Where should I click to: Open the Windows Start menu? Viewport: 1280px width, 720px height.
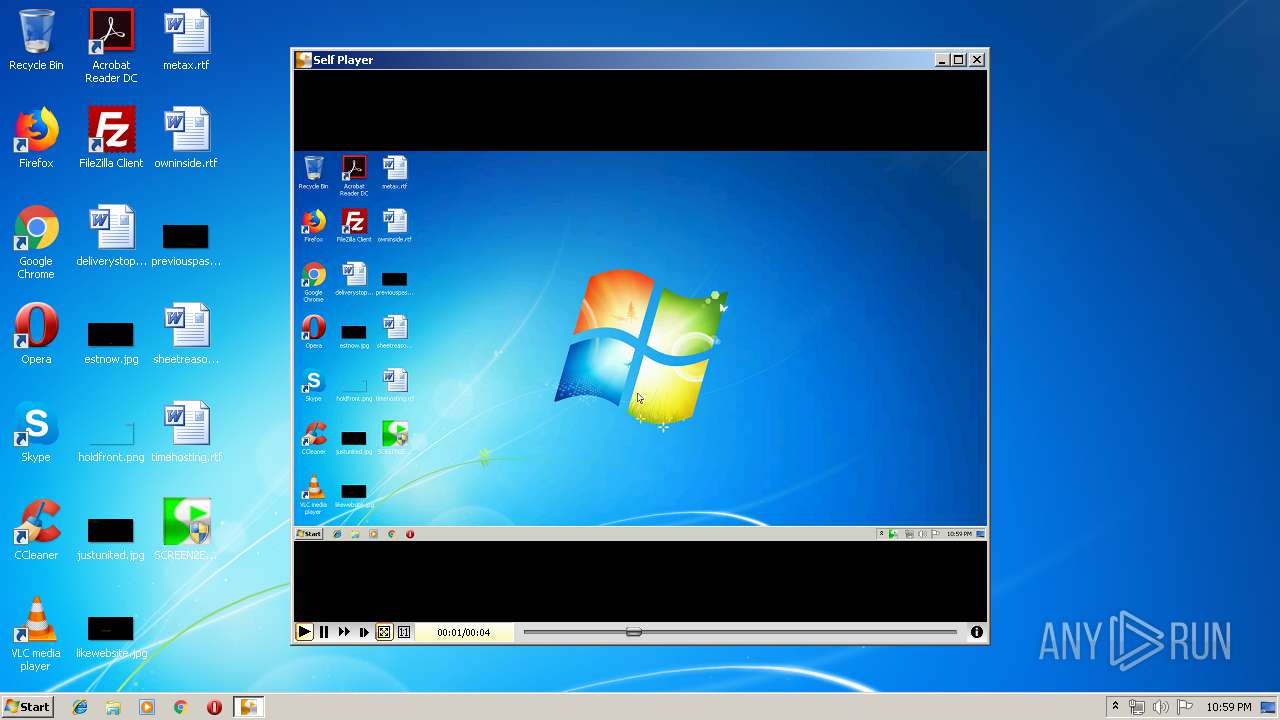tap(27, 706)
